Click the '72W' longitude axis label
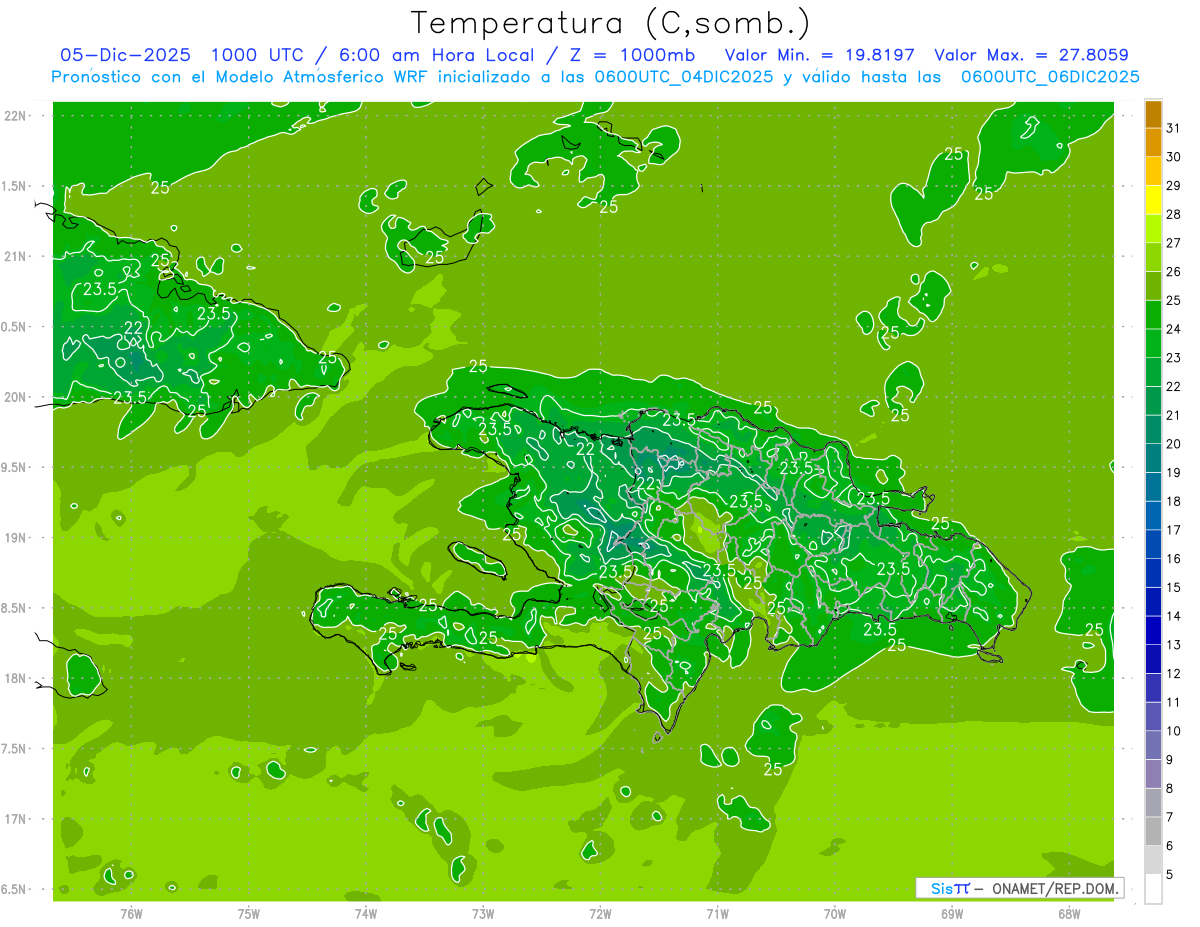Screen dimensions: 1200x927 (600, 914)
